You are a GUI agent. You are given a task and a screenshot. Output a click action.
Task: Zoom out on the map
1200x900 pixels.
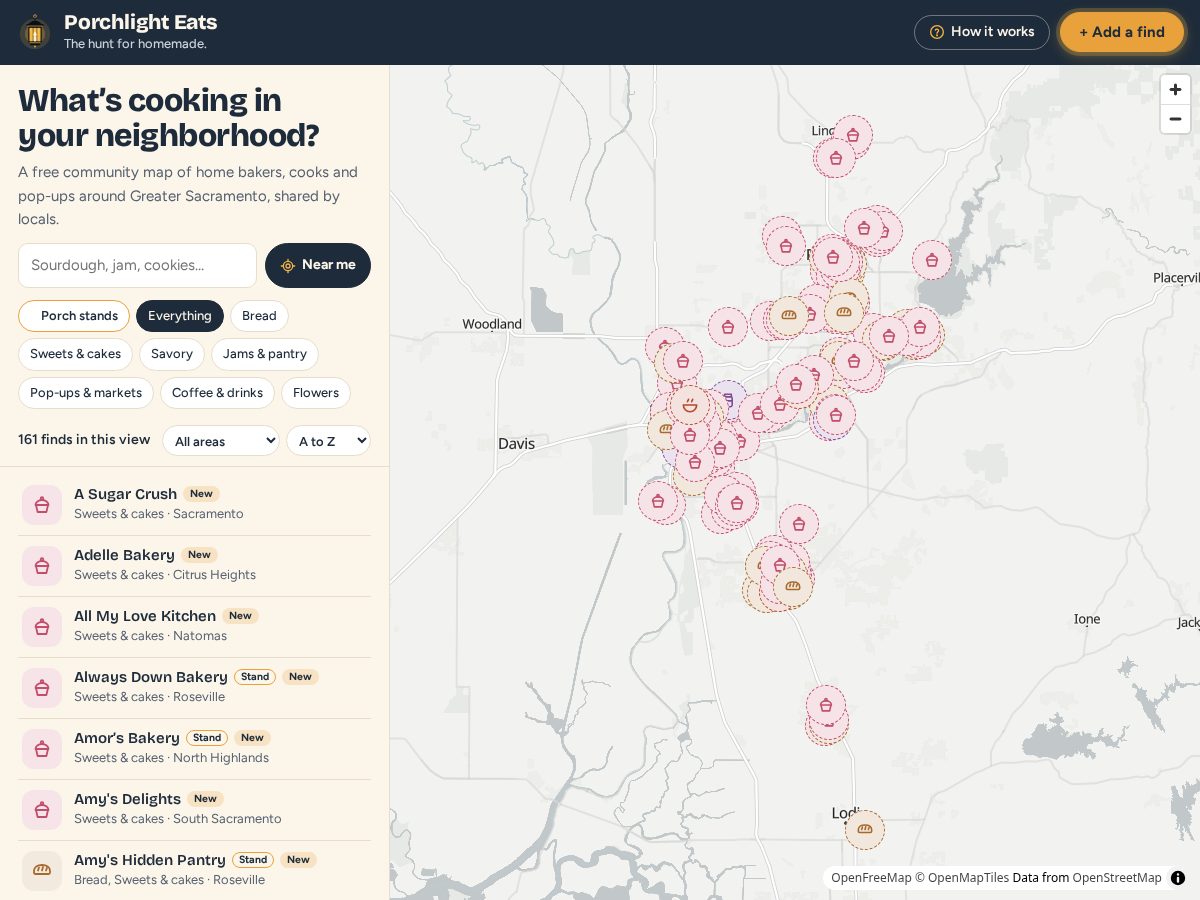tap(1175, 118)
